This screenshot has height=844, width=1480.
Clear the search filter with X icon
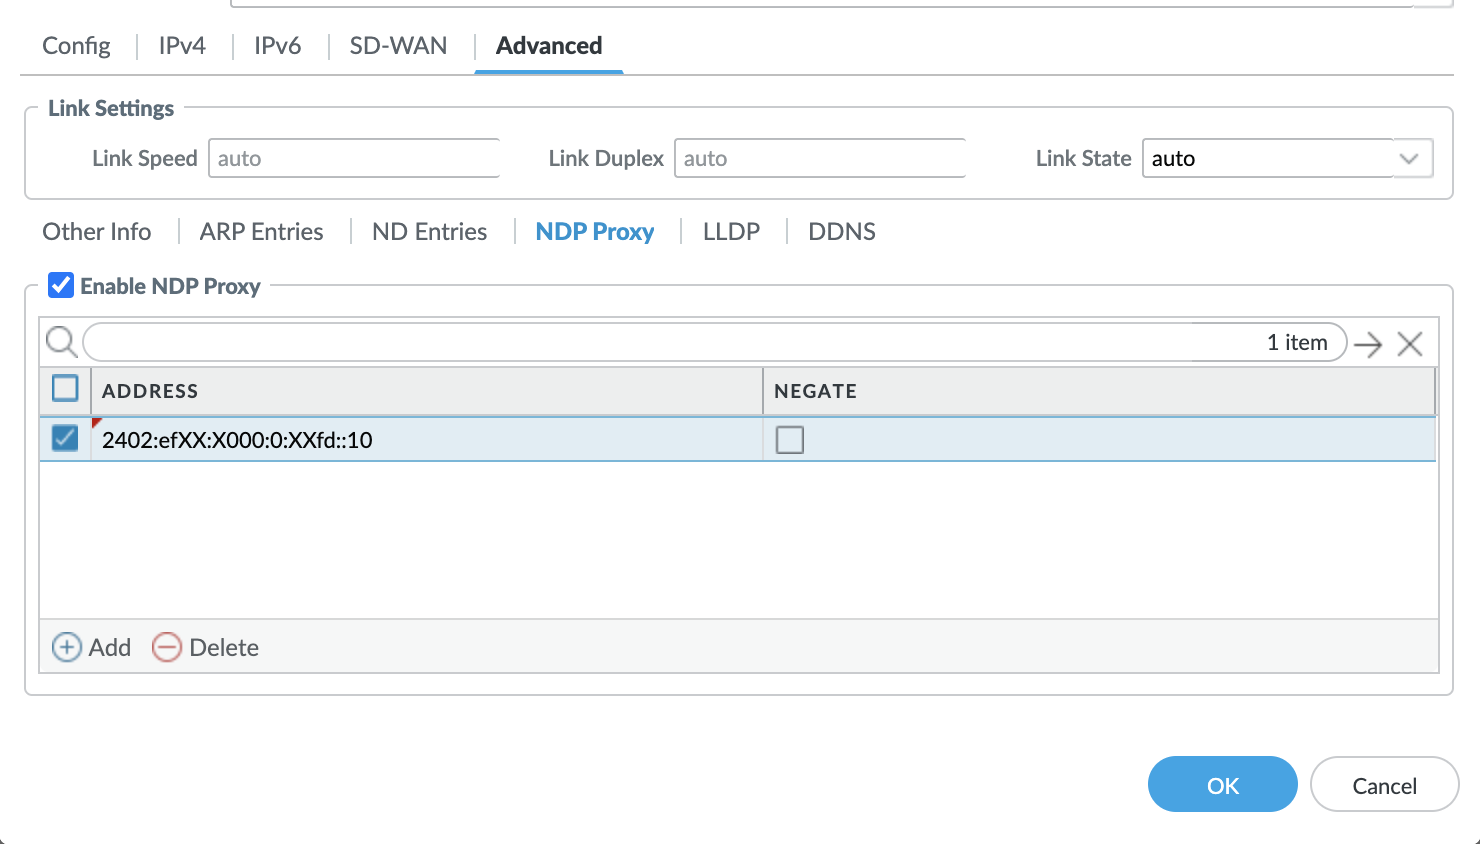1410,345
